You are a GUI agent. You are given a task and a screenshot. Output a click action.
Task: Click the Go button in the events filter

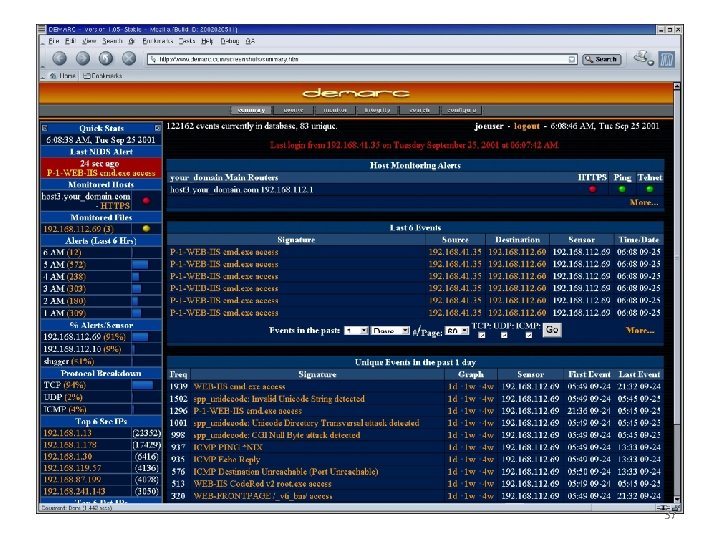pyautogui.click(x=552, y=330)
